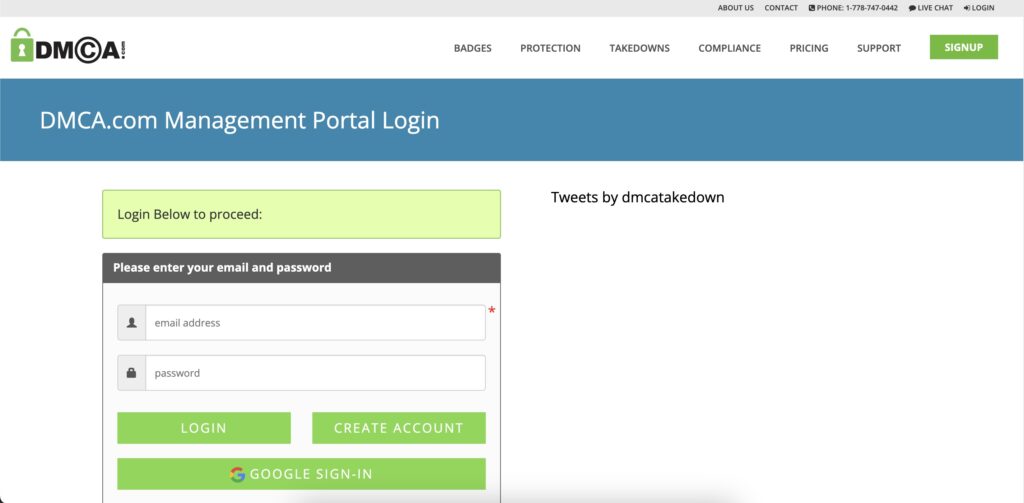The height and width of the screenshot is (503, 1024).
Task: Click the user icon beside email field
Action: click(x=132, y=323)
